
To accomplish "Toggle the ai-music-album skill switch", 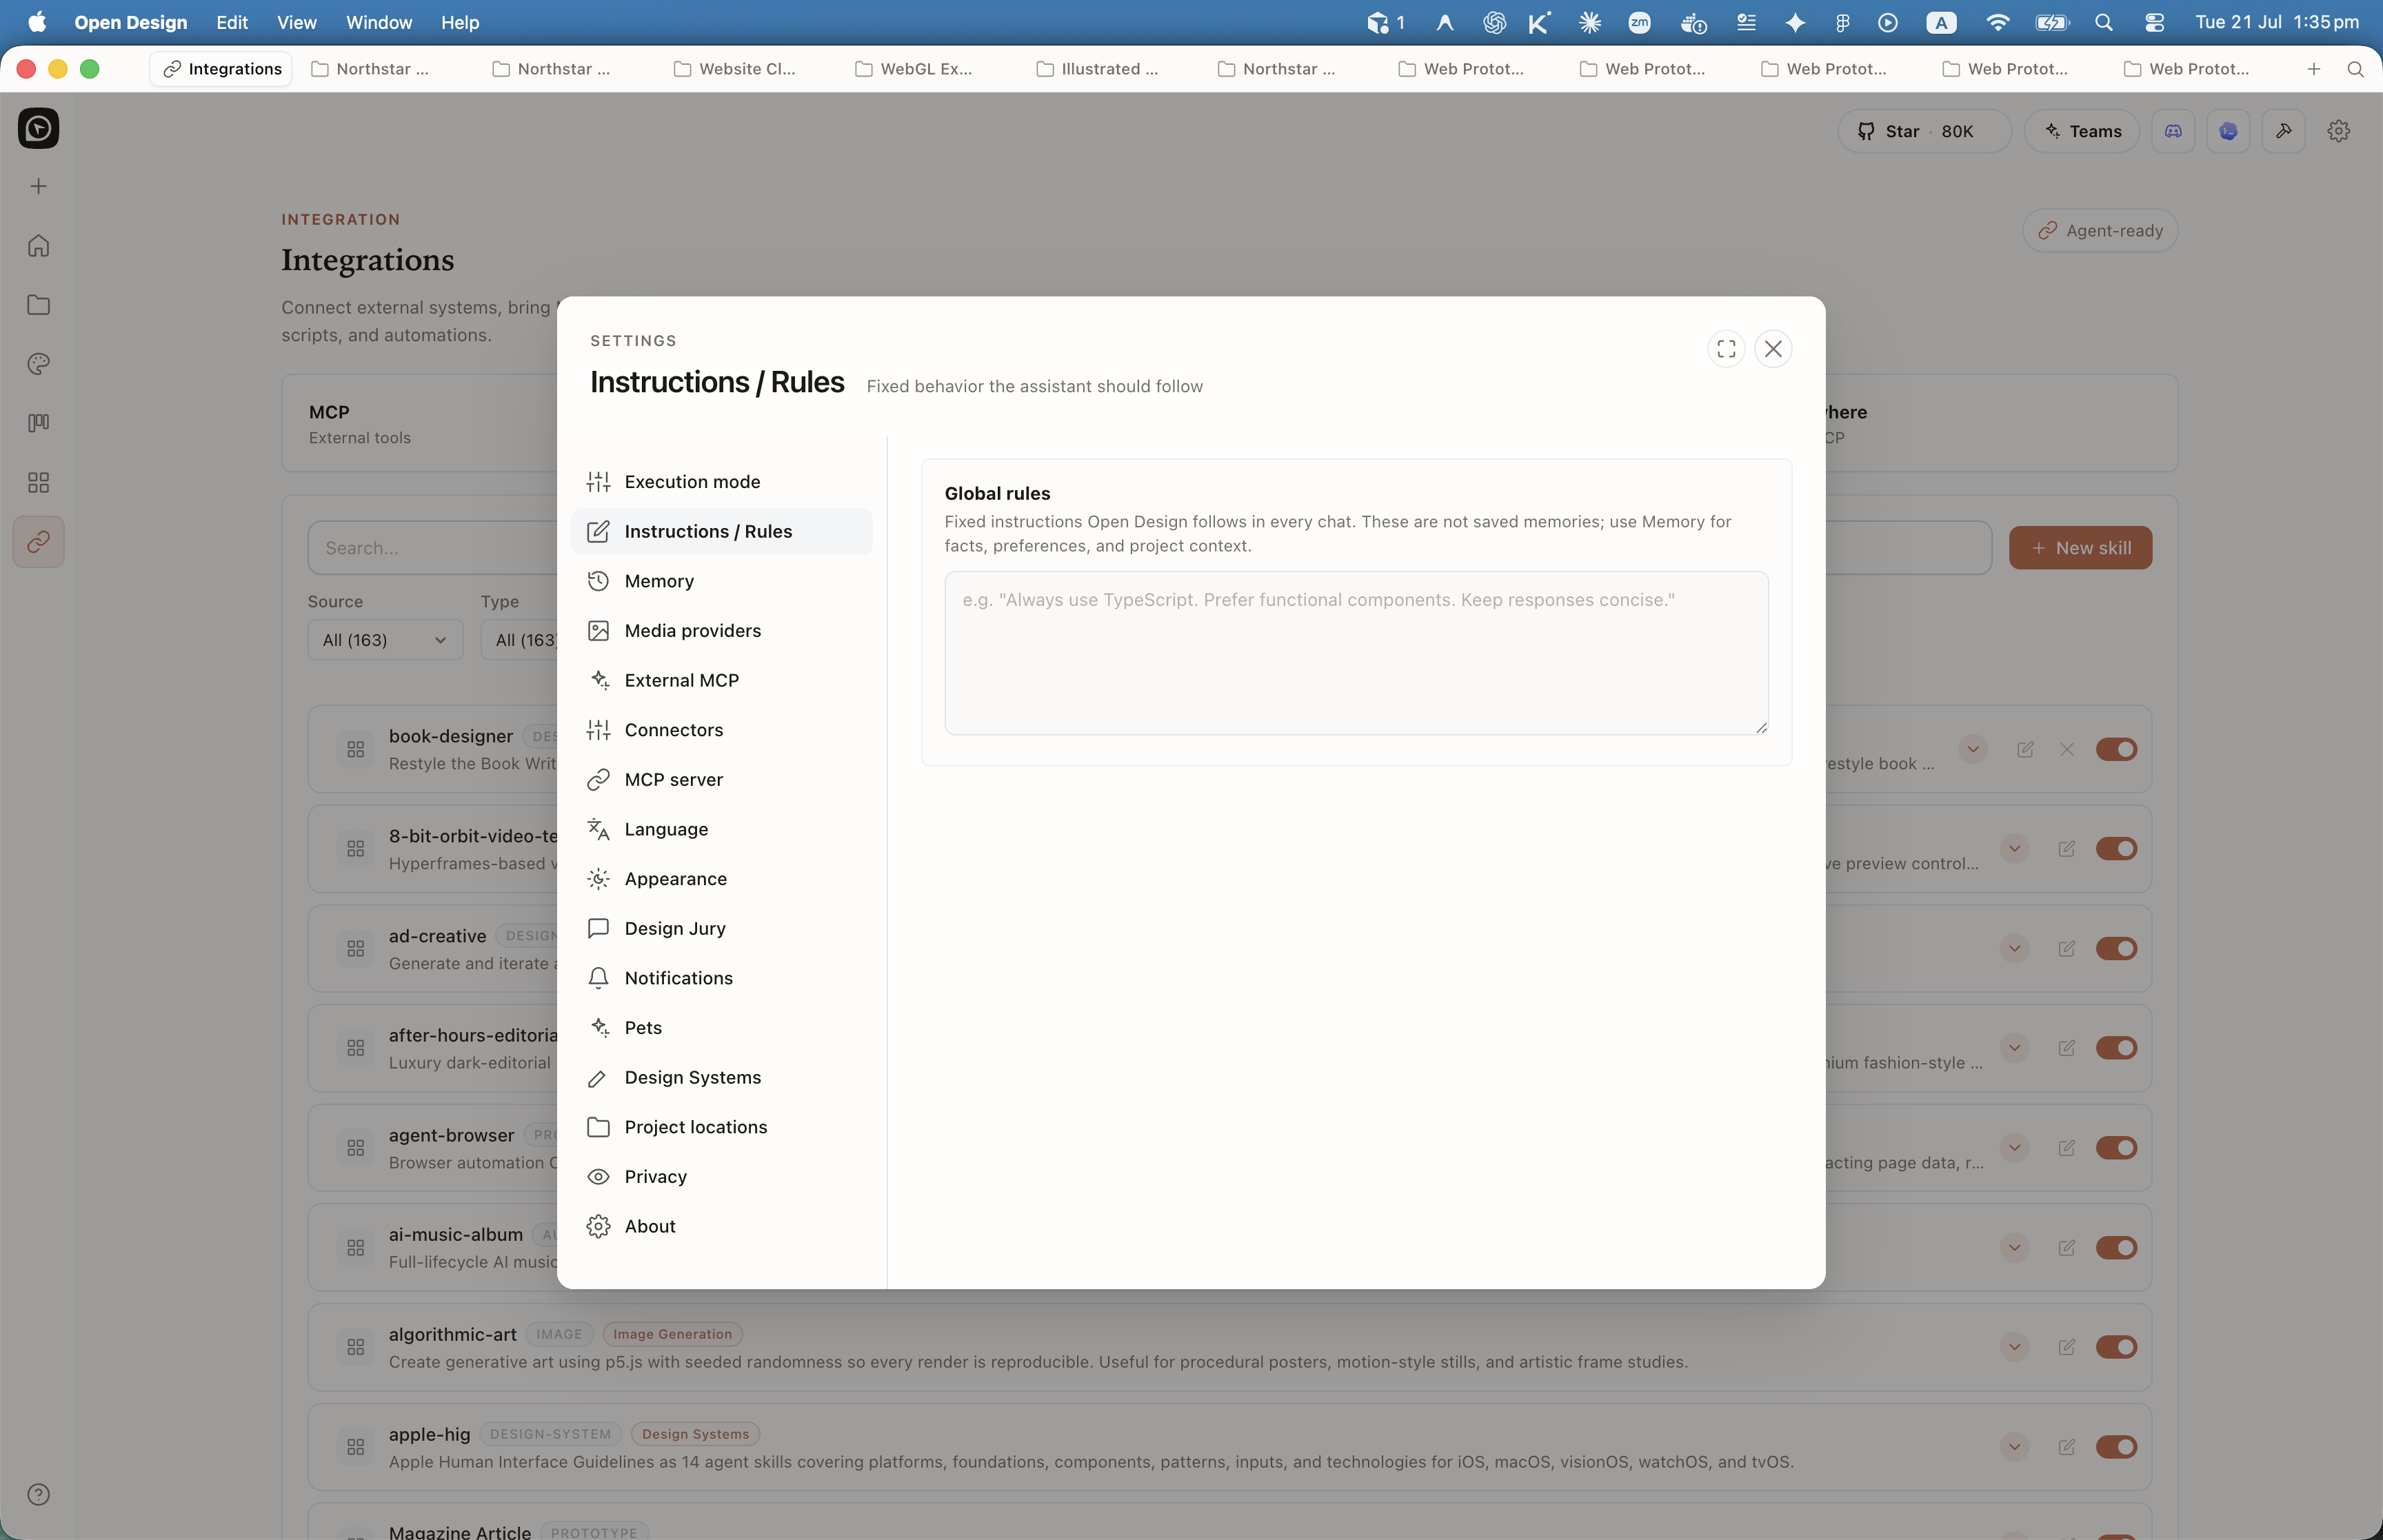I will tap(2116, 1248).
